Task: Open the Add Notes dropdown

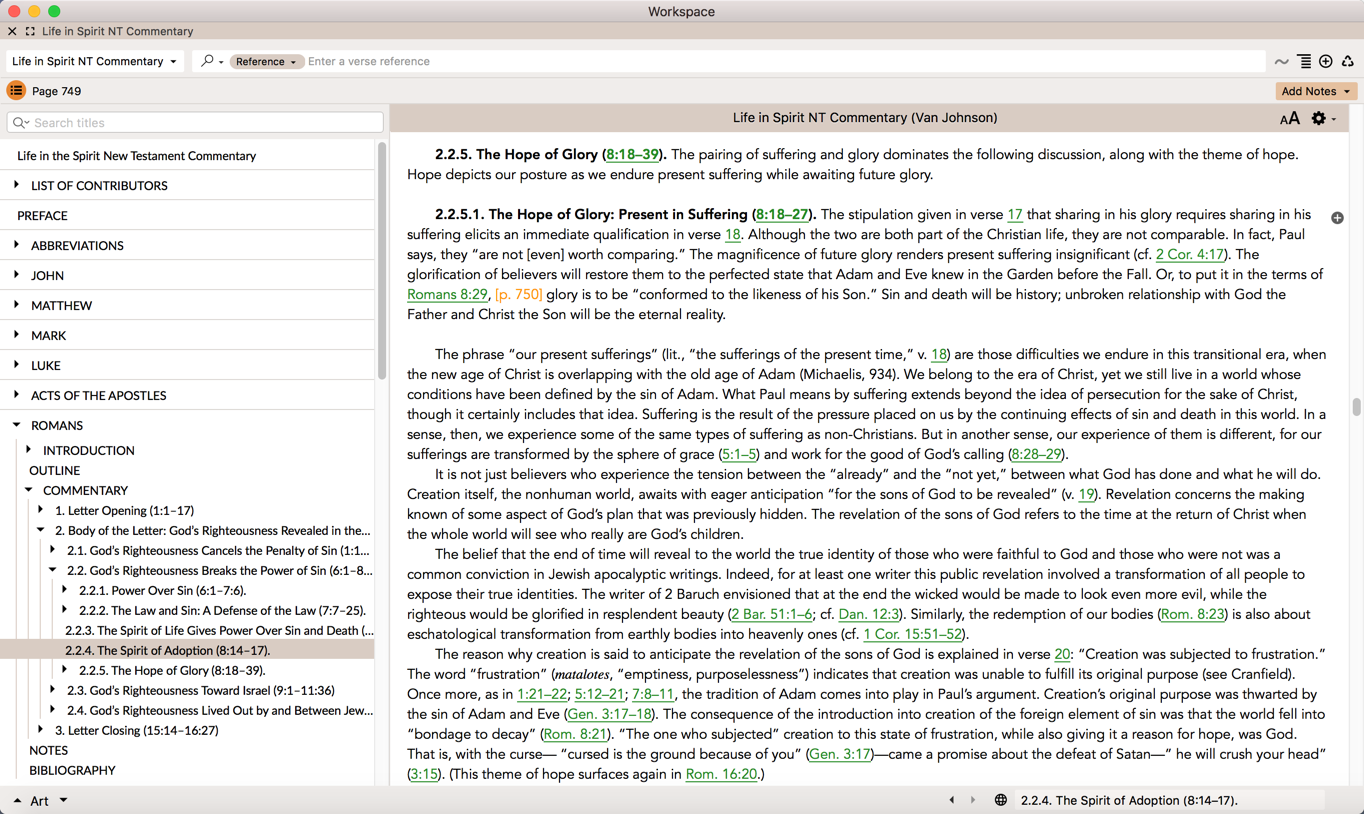Action: point(1316,91)
